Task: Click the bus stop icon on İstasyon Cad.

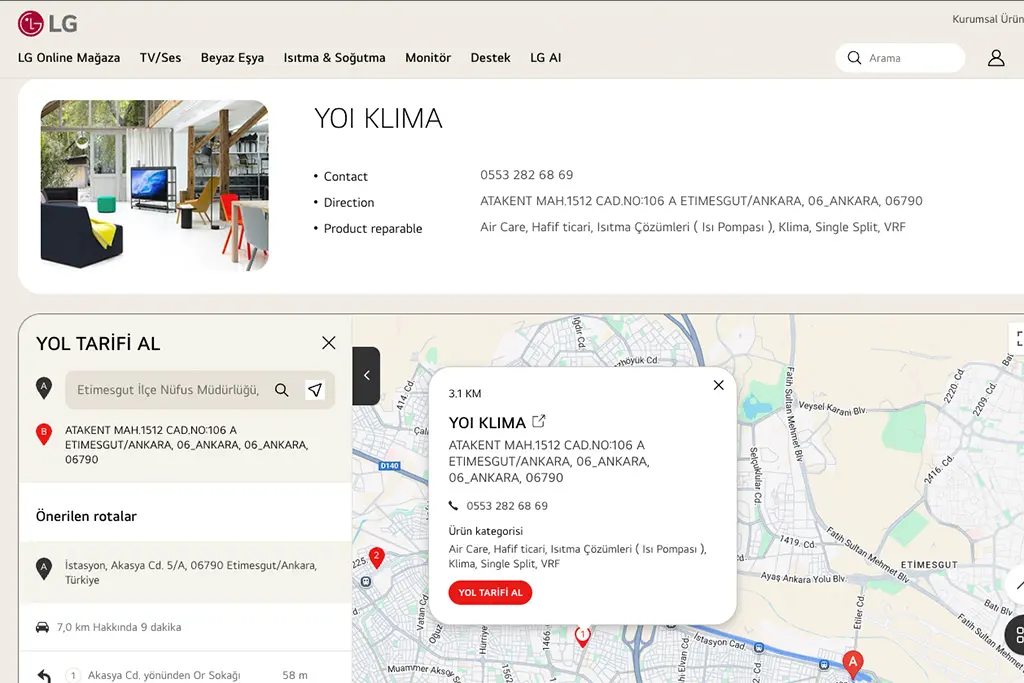Action: [759, 648]
